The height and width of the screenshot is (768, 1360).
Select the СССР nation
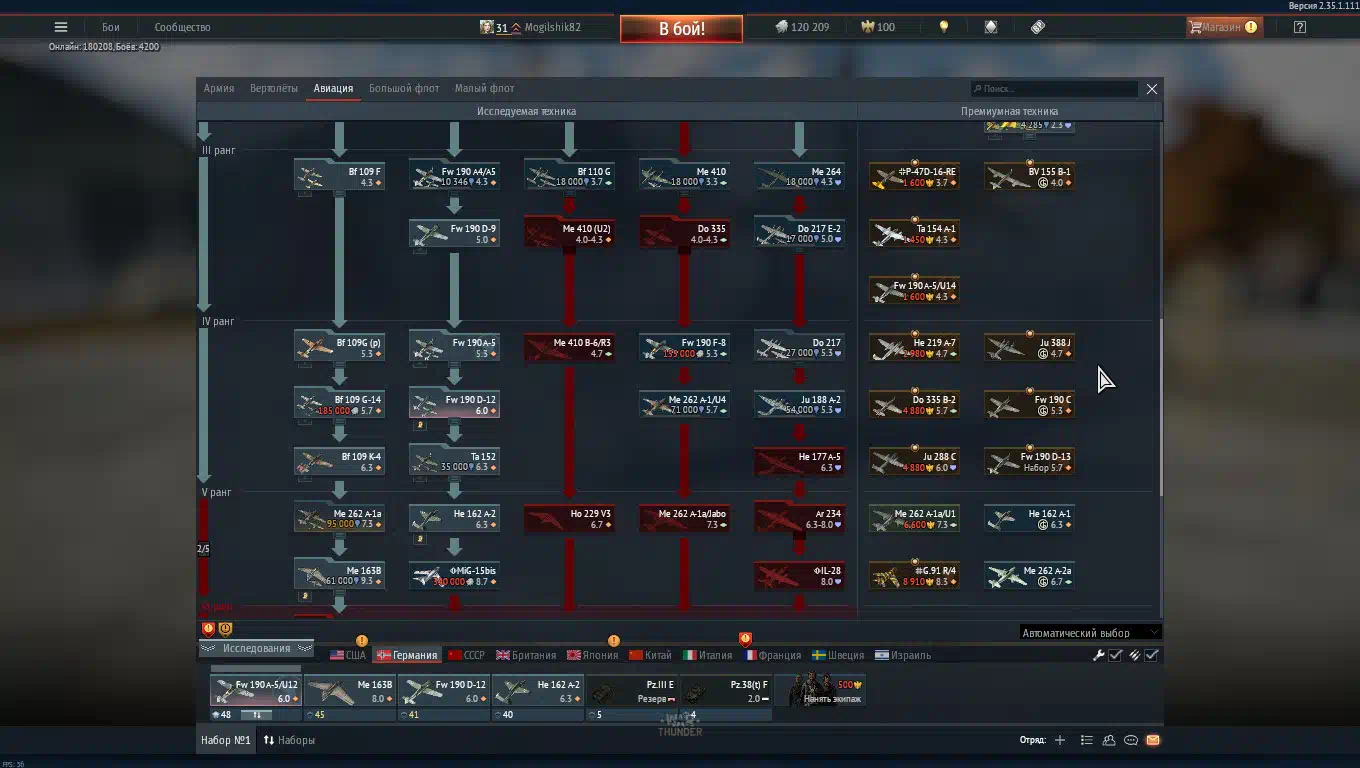(466, 655)
